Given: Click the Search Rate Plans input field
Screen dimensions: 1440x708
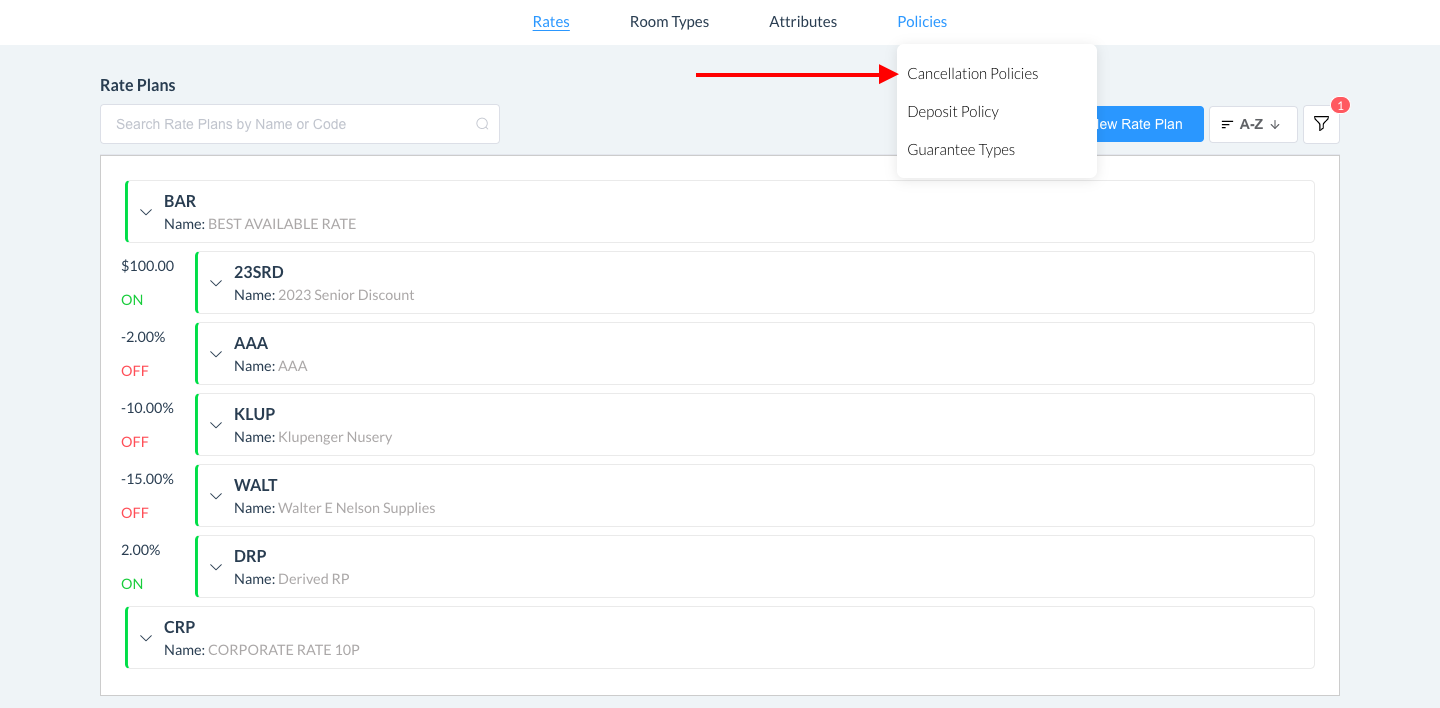Looking at the screenshot, I should click(x=290, y=125).
